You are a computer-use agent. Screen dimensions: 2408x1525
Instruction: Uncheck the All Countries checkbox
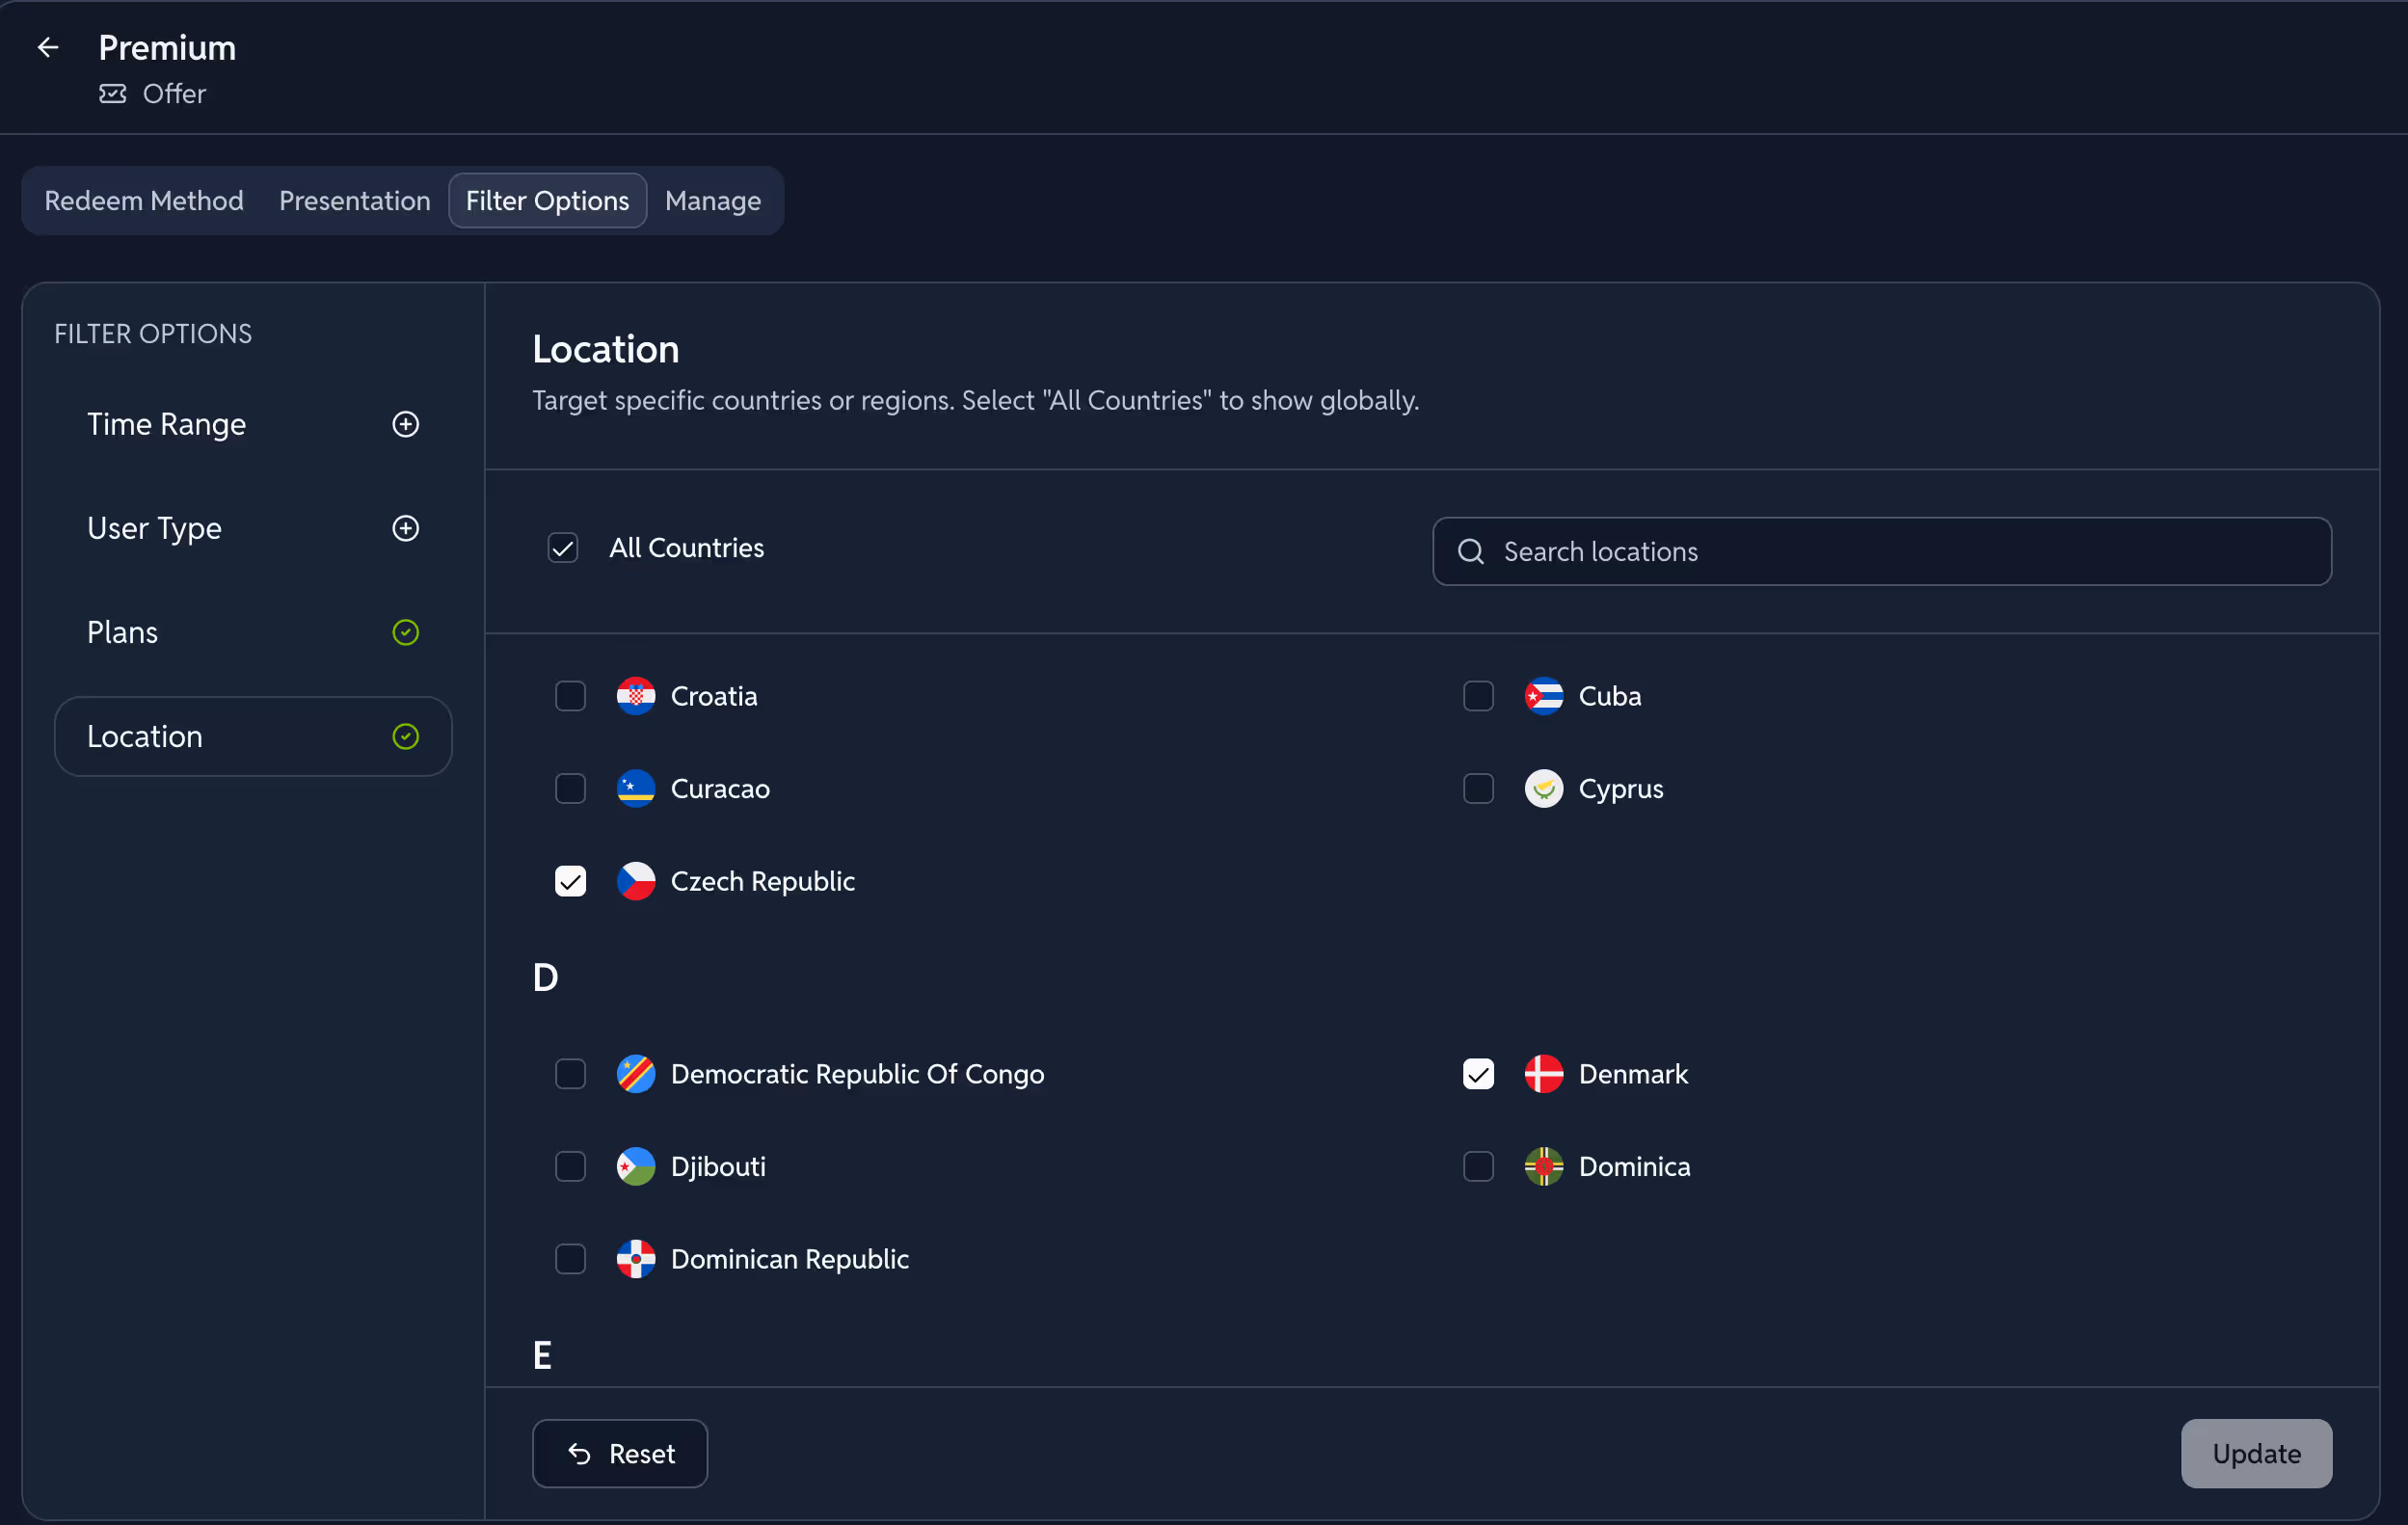(563, 548)
